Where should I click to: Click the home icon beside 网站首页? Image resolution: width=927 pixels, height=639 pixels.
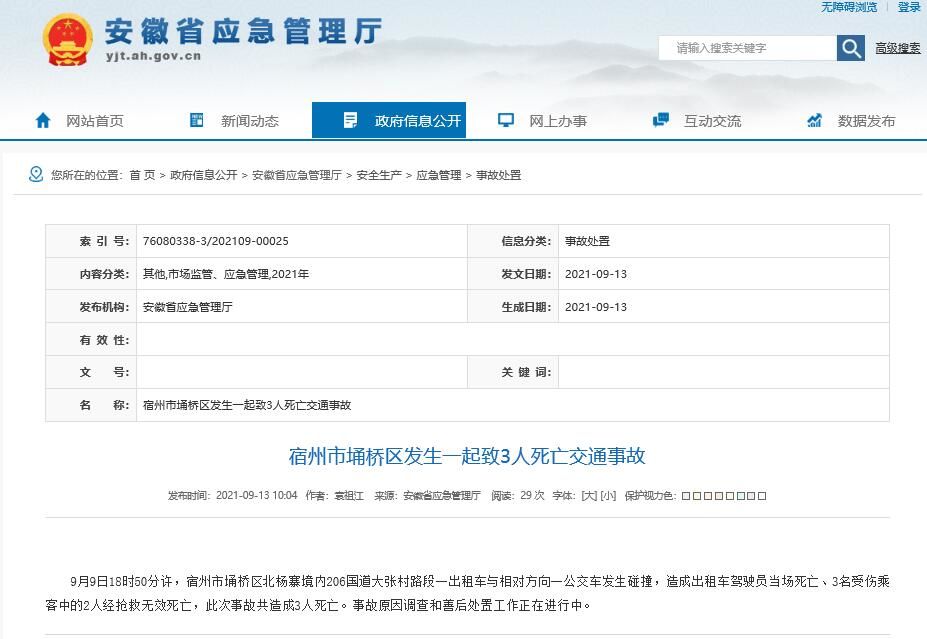(43, 121)
